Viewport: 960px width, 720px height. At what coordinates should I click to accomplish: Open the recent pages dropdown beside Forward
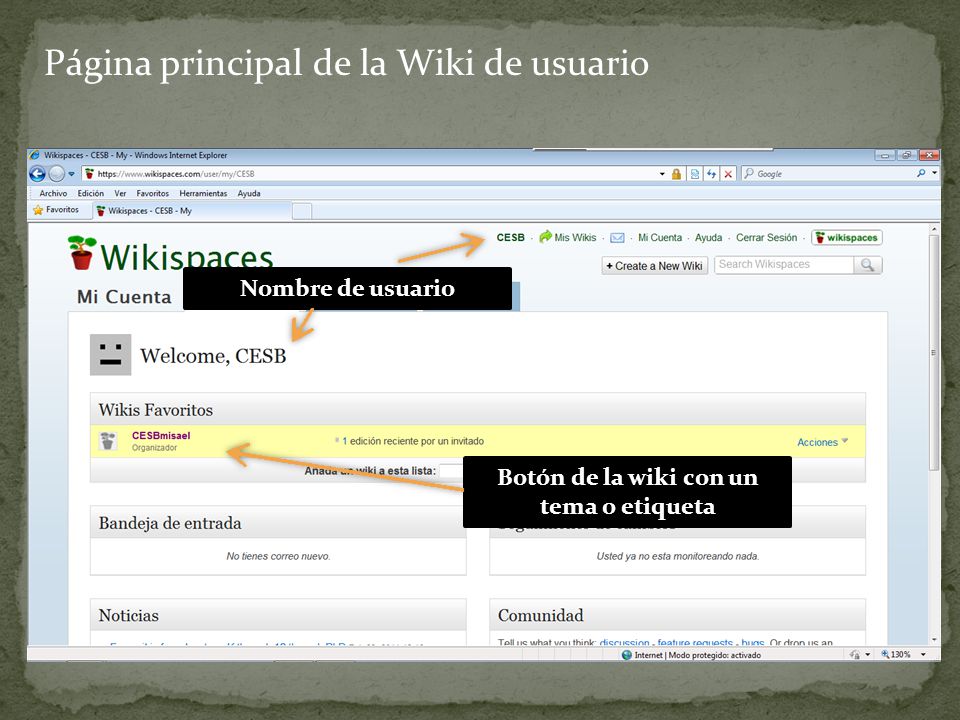71,174
